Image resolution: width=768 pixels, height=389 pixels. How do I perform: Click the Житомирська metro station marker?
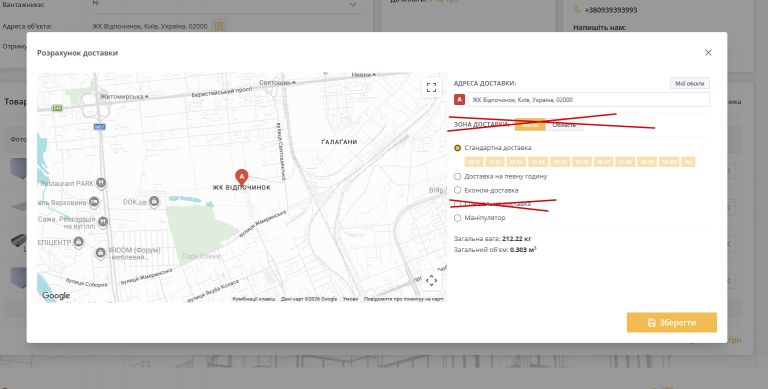146,97
